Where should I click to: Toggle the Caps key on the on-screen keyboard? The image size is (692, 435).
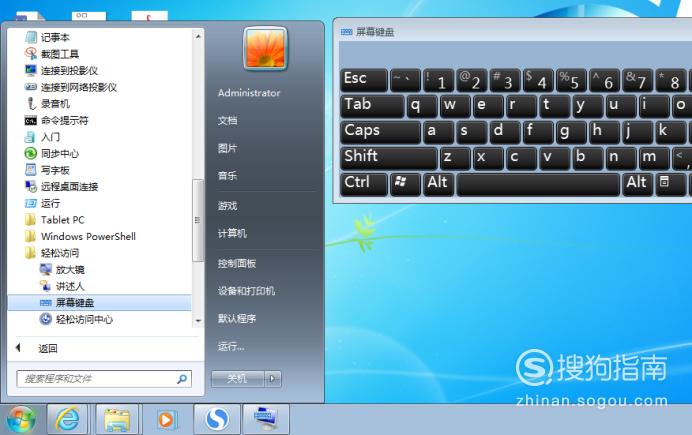380,132
